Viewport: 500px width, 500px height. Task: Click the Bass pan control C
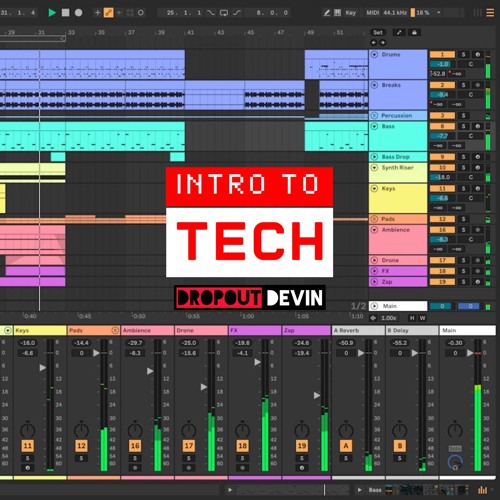[471, 136]
